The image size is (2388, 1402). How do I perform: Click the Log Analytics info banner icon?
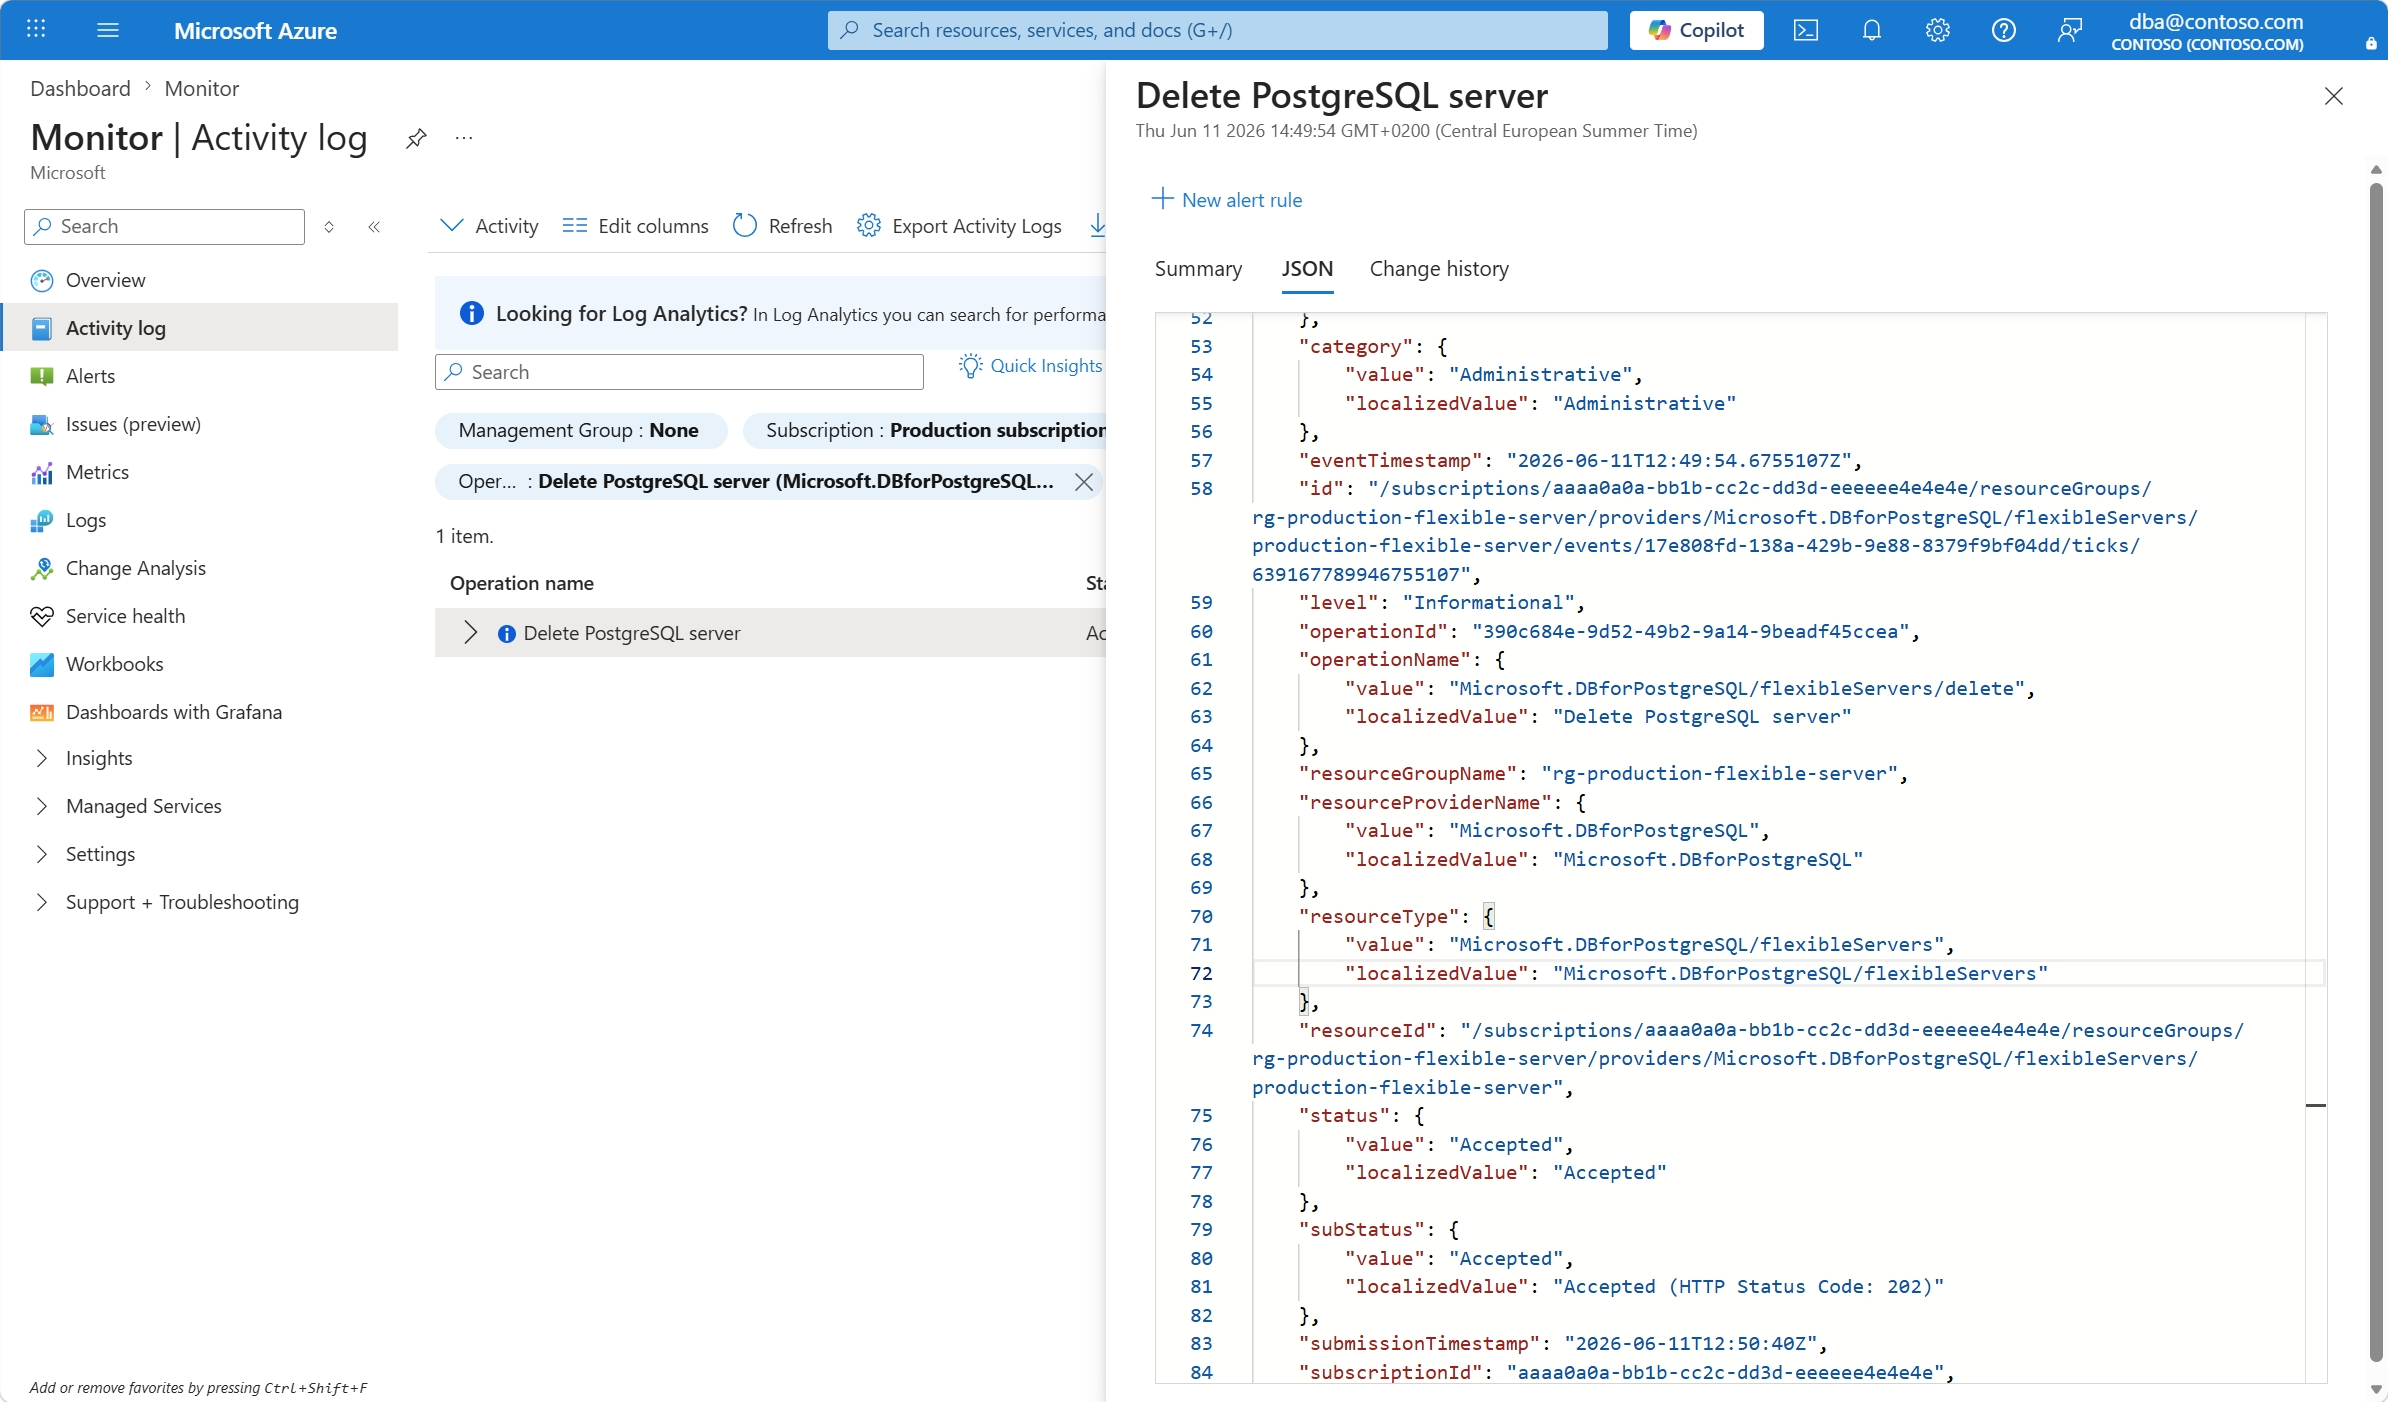tap(471, 314)
